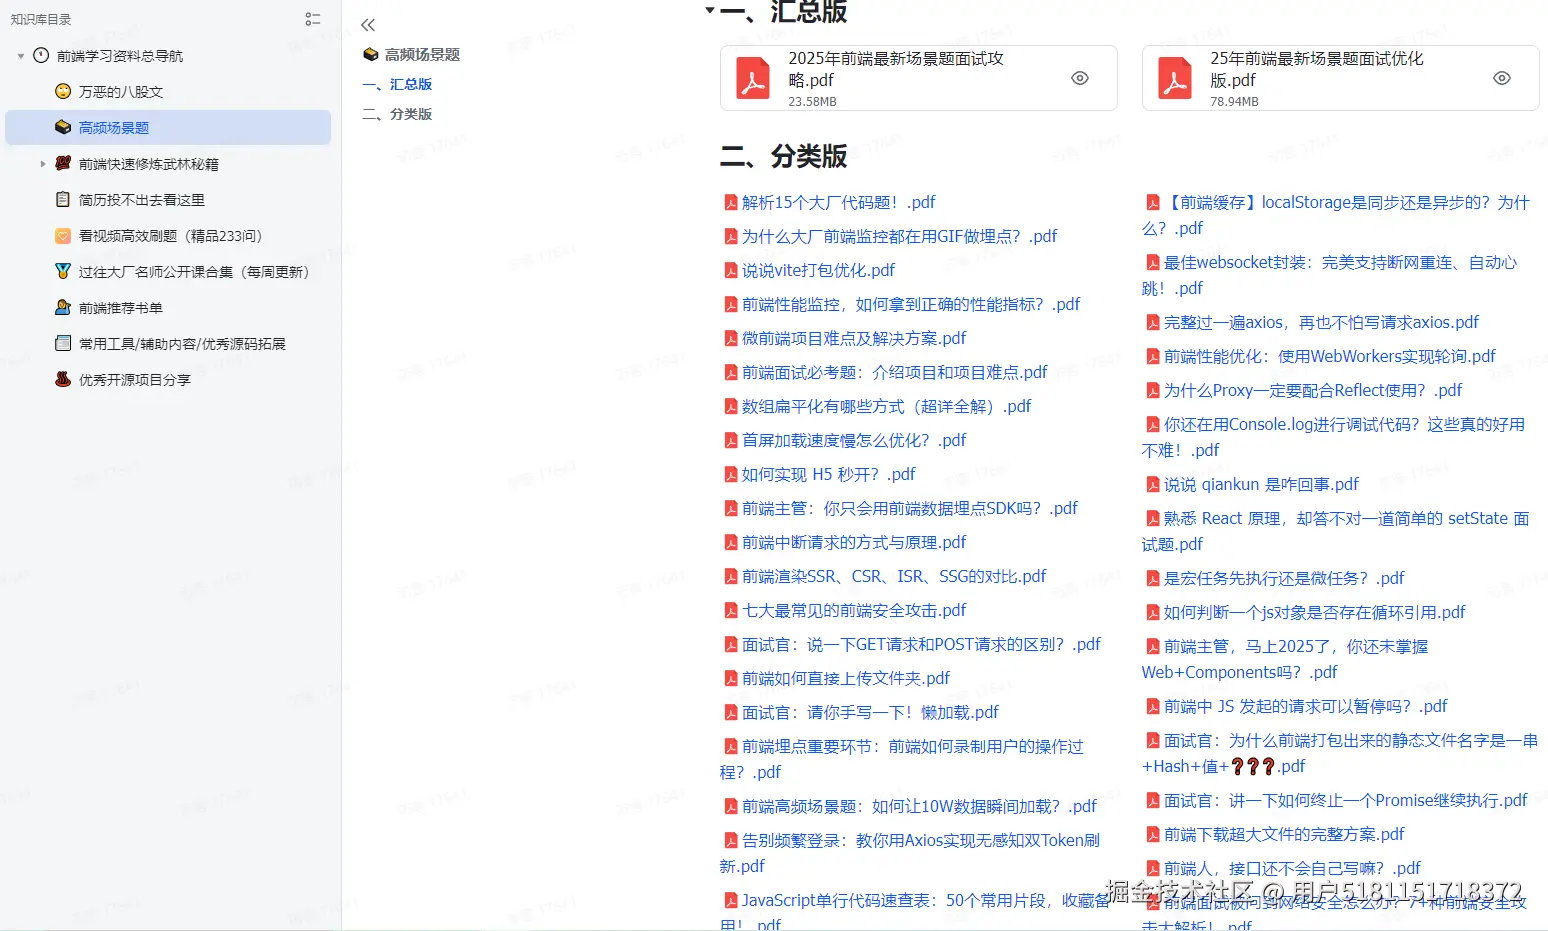
Task: Click the emoji icon of 万恶的八股文
Action: [x=62, y=91]
